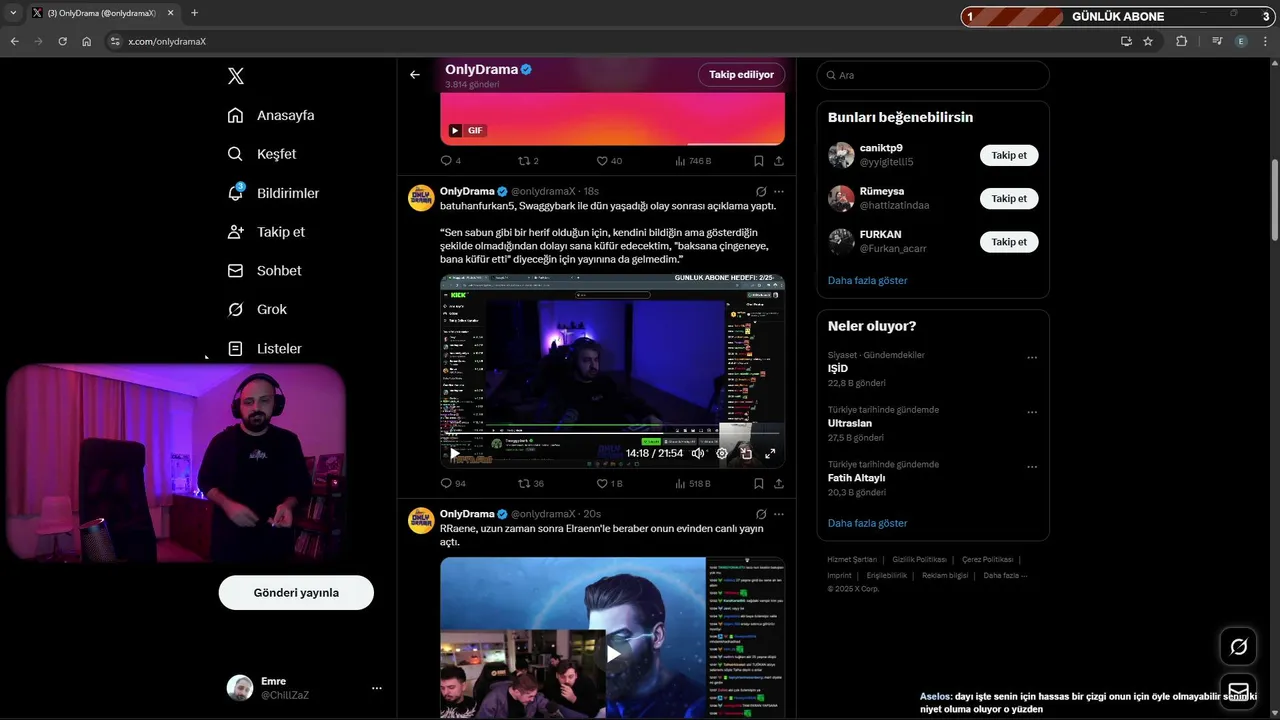Go back with the profile back arrow
1280x720 pixels.
click(x=415, y=75)
